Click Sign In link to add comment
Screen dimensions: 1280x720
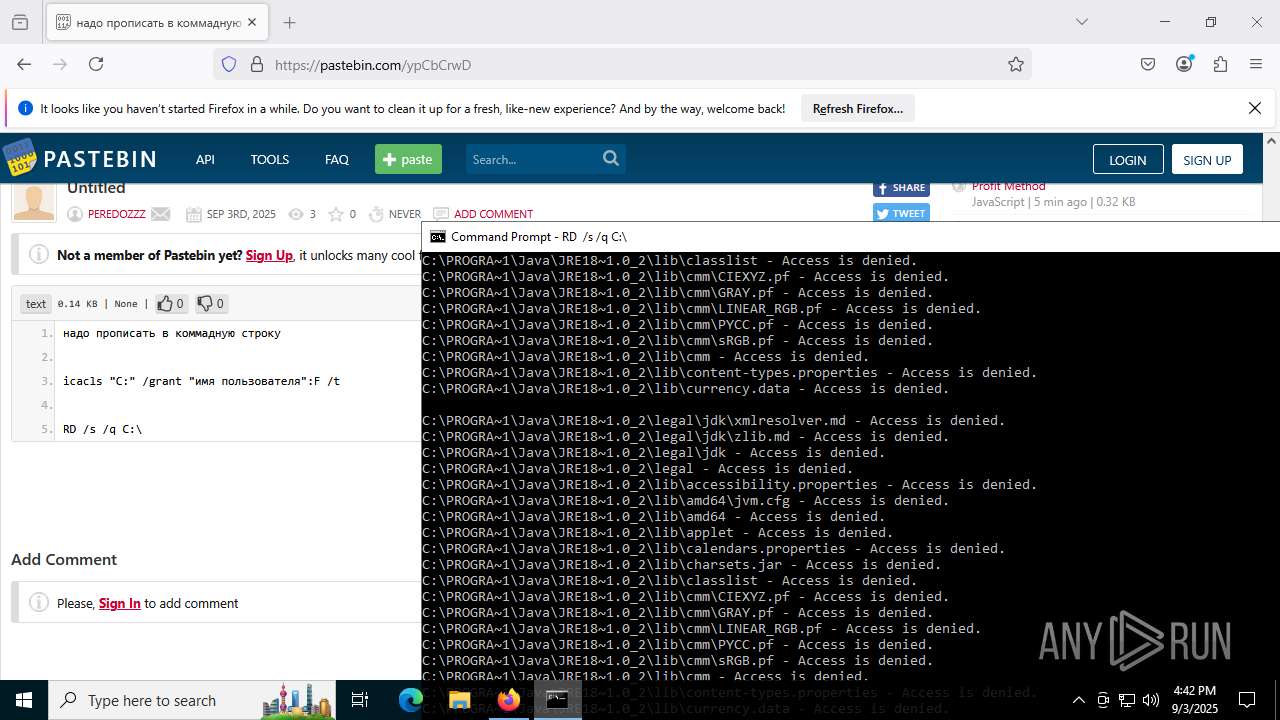point(119,603)
